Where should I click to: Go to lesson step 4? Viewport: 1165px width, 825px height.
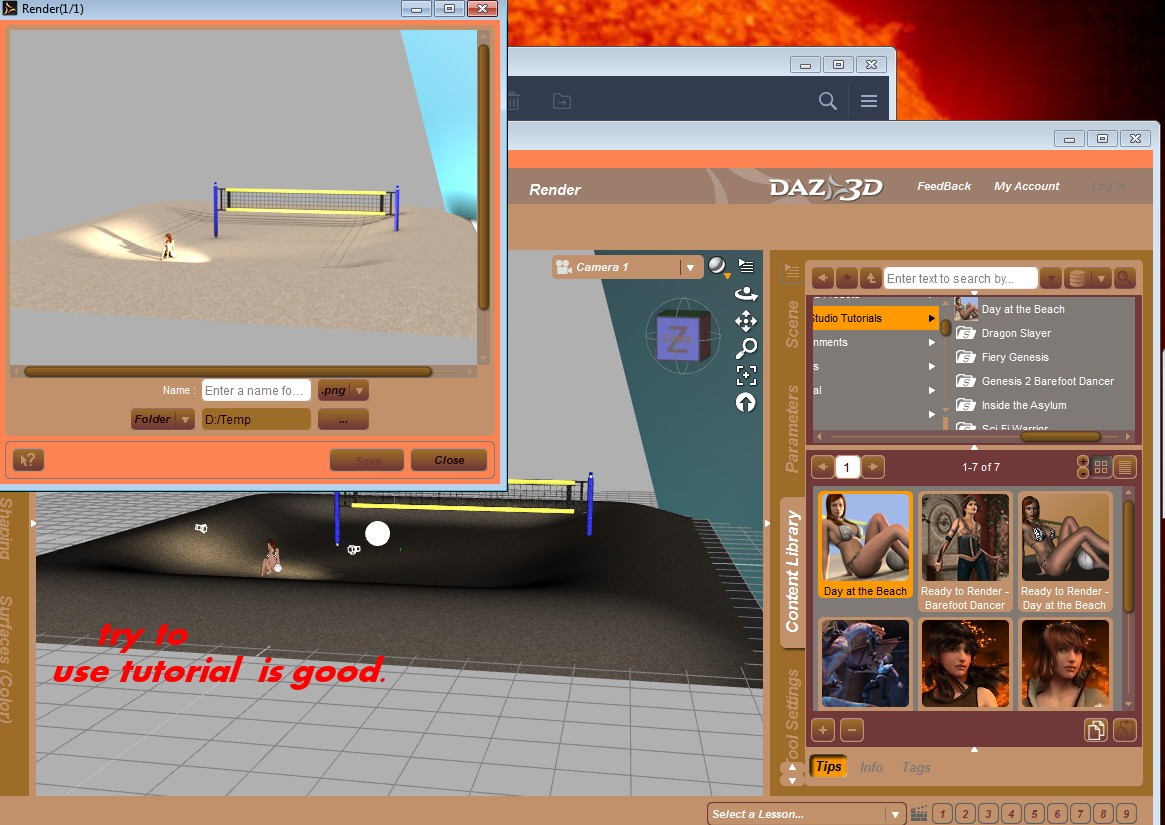1011,814
